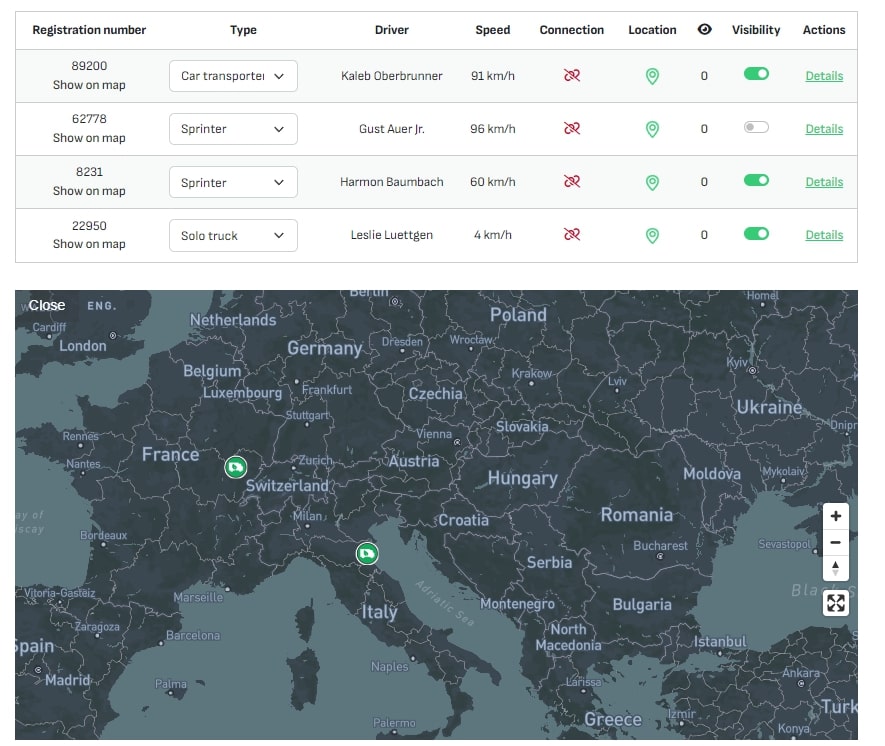Viewport: 885px width, 746px height.
Task: Click the location pin icon for vehicle 22950
Action: [652, 235]
